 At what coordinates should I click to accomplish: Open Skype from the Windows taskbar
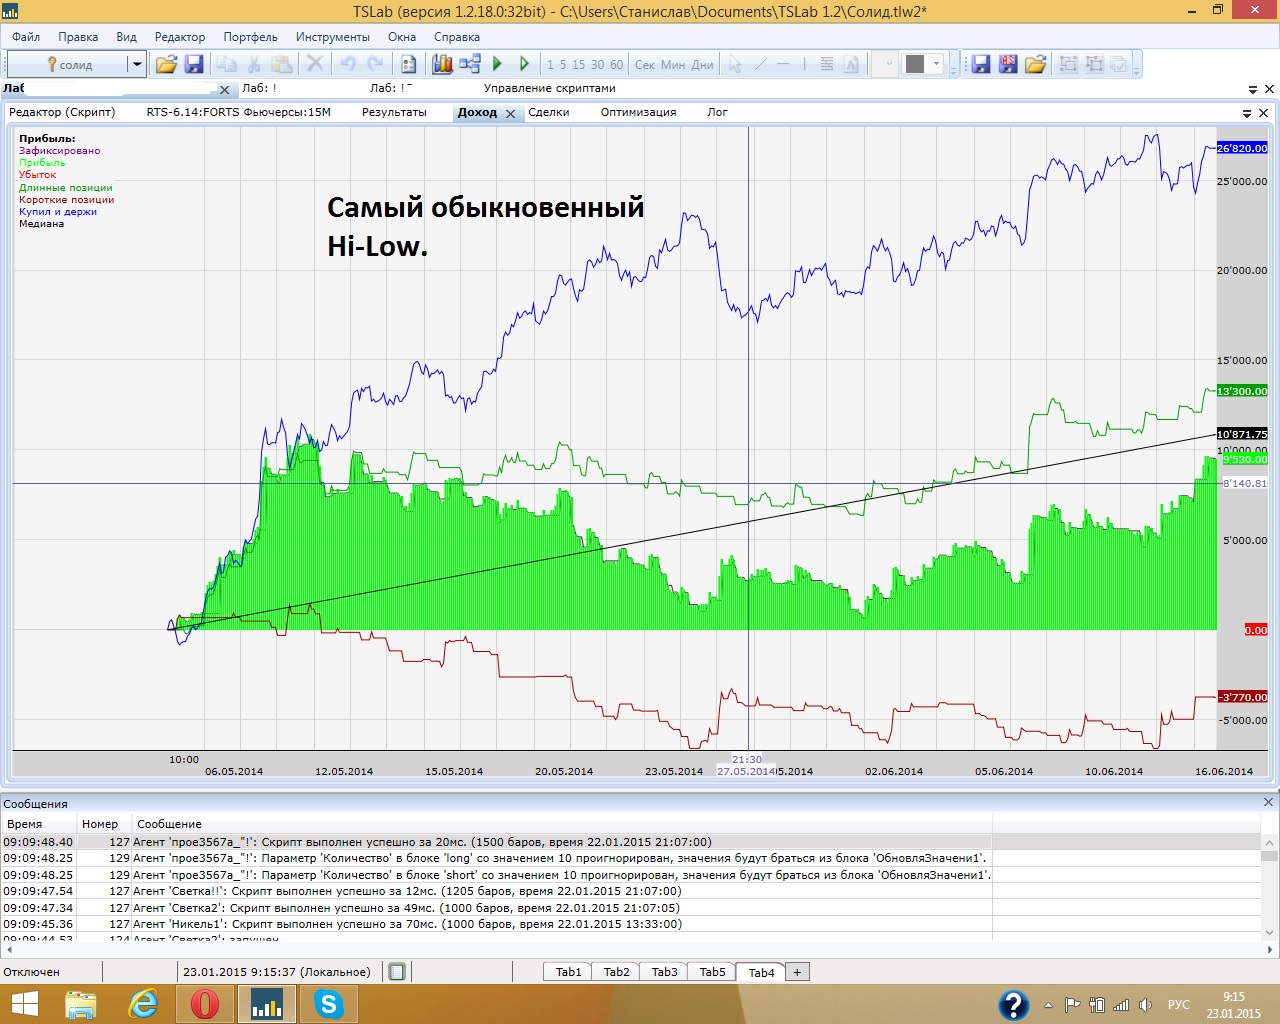click(x=328, y=1003)
